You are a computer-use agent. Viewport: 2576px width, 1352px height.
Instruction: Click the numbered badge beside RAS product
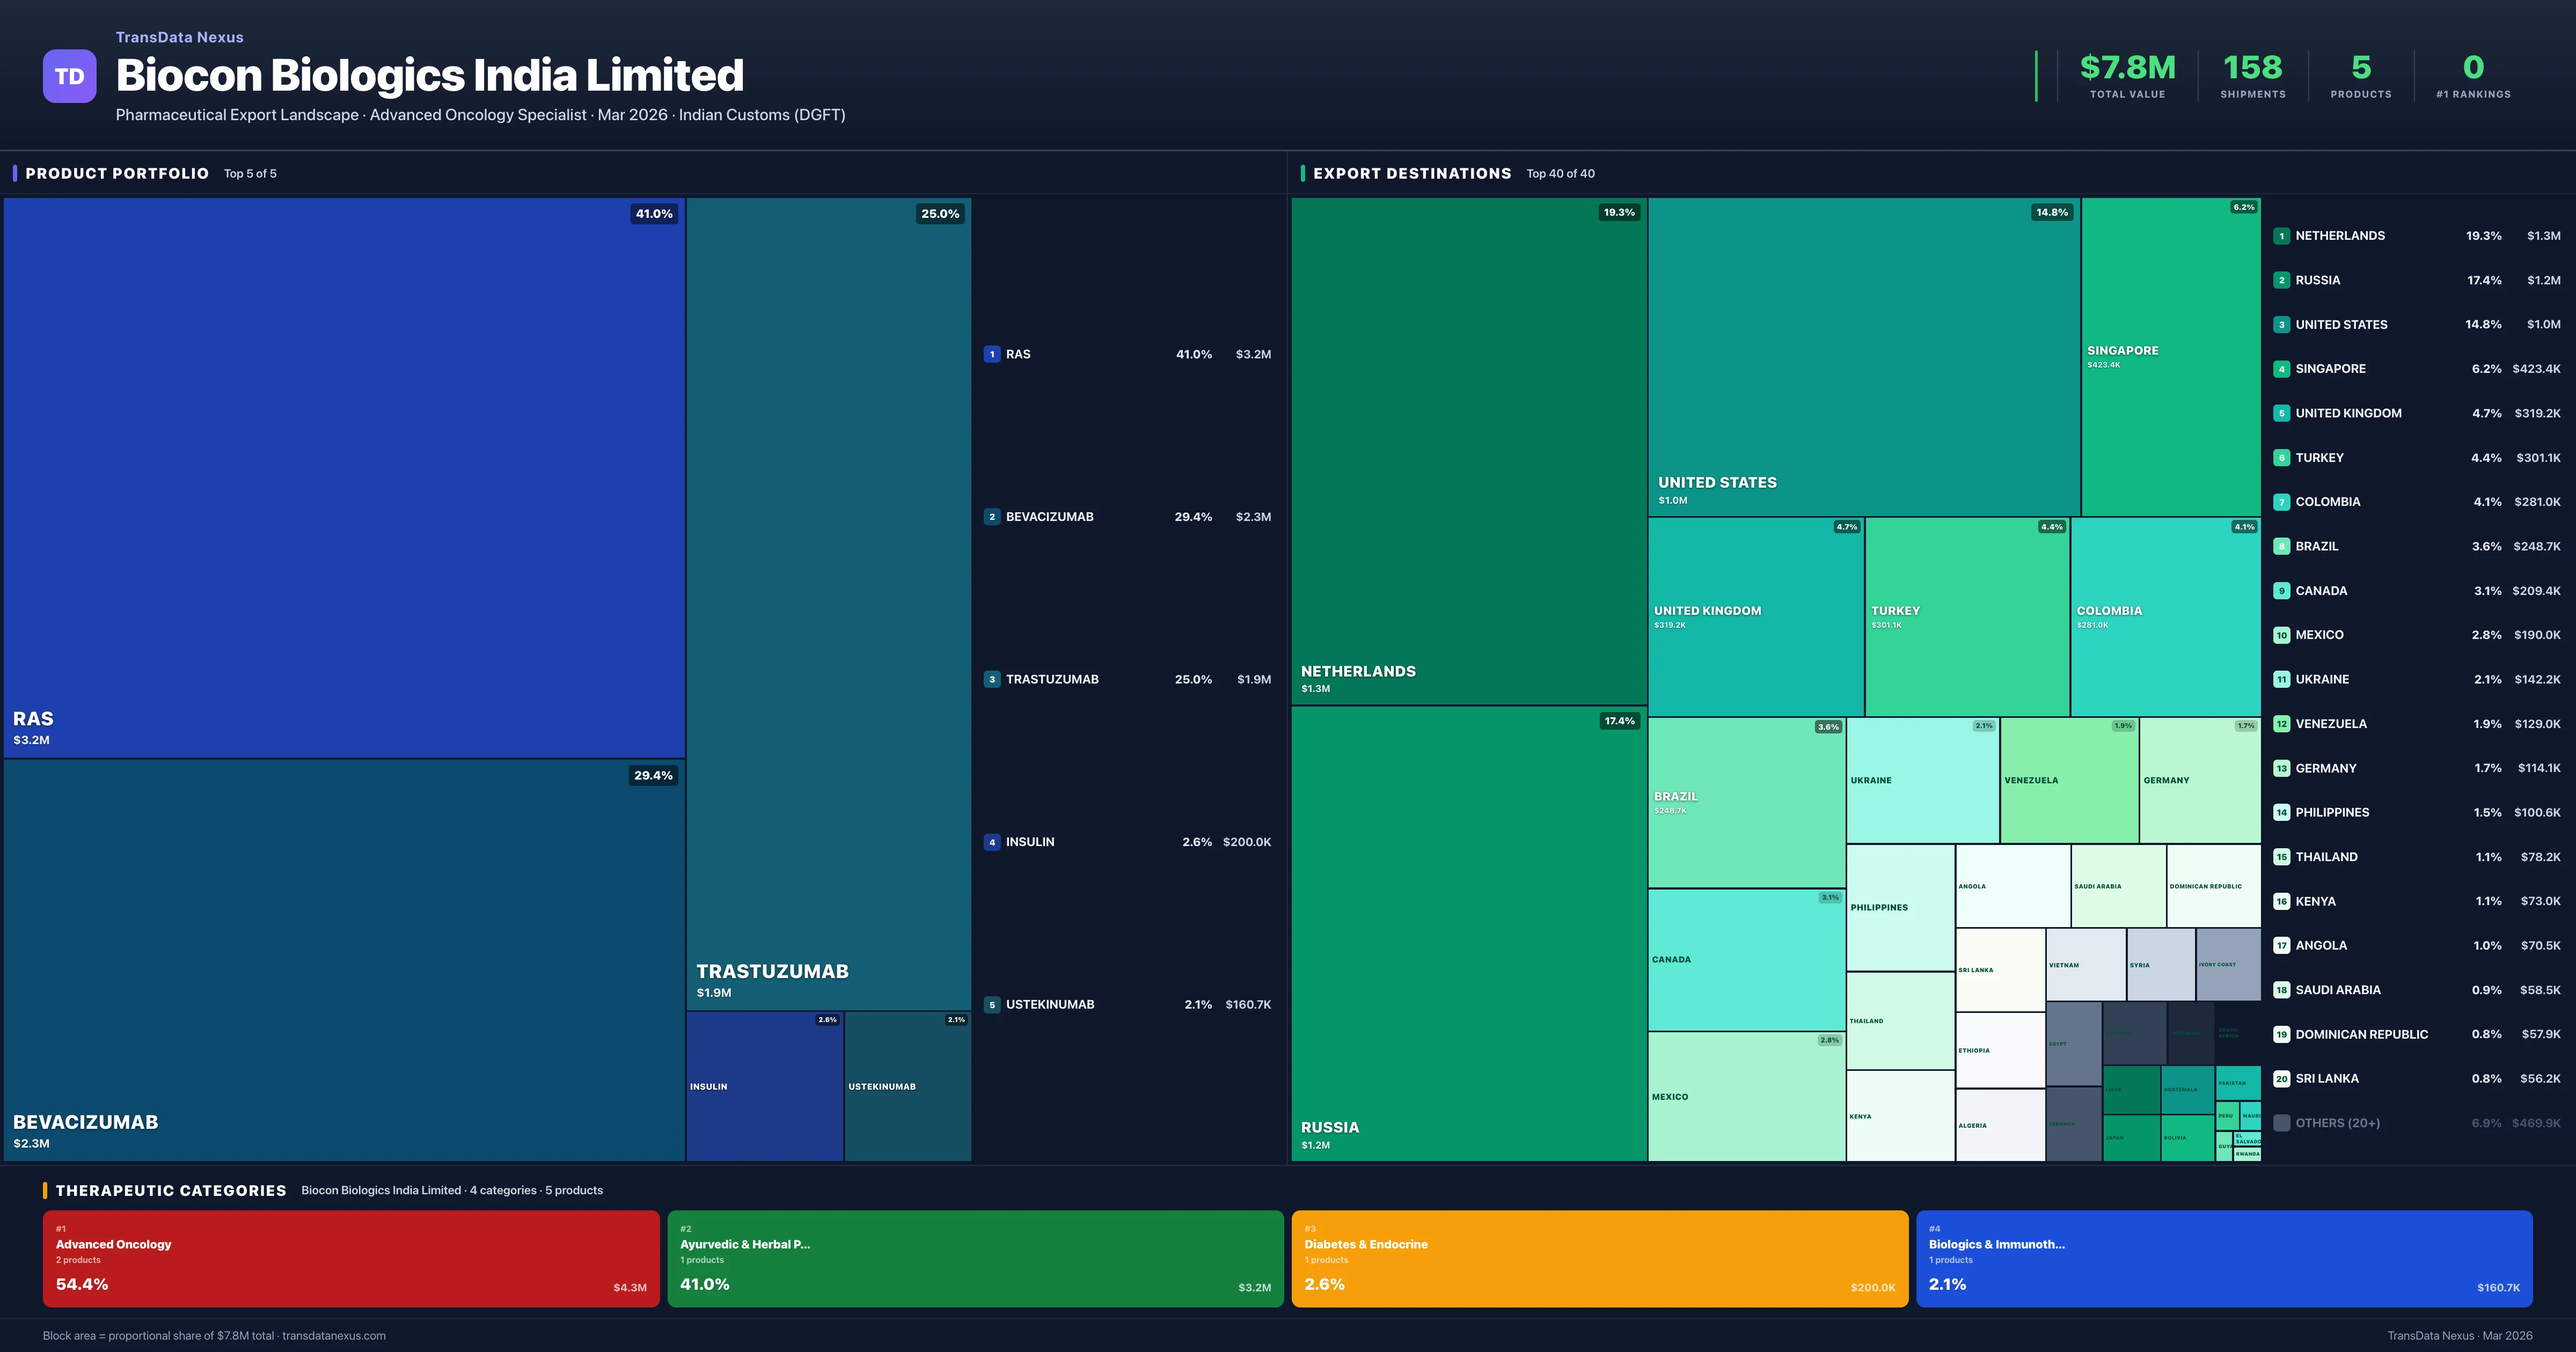tap(992, 354)
